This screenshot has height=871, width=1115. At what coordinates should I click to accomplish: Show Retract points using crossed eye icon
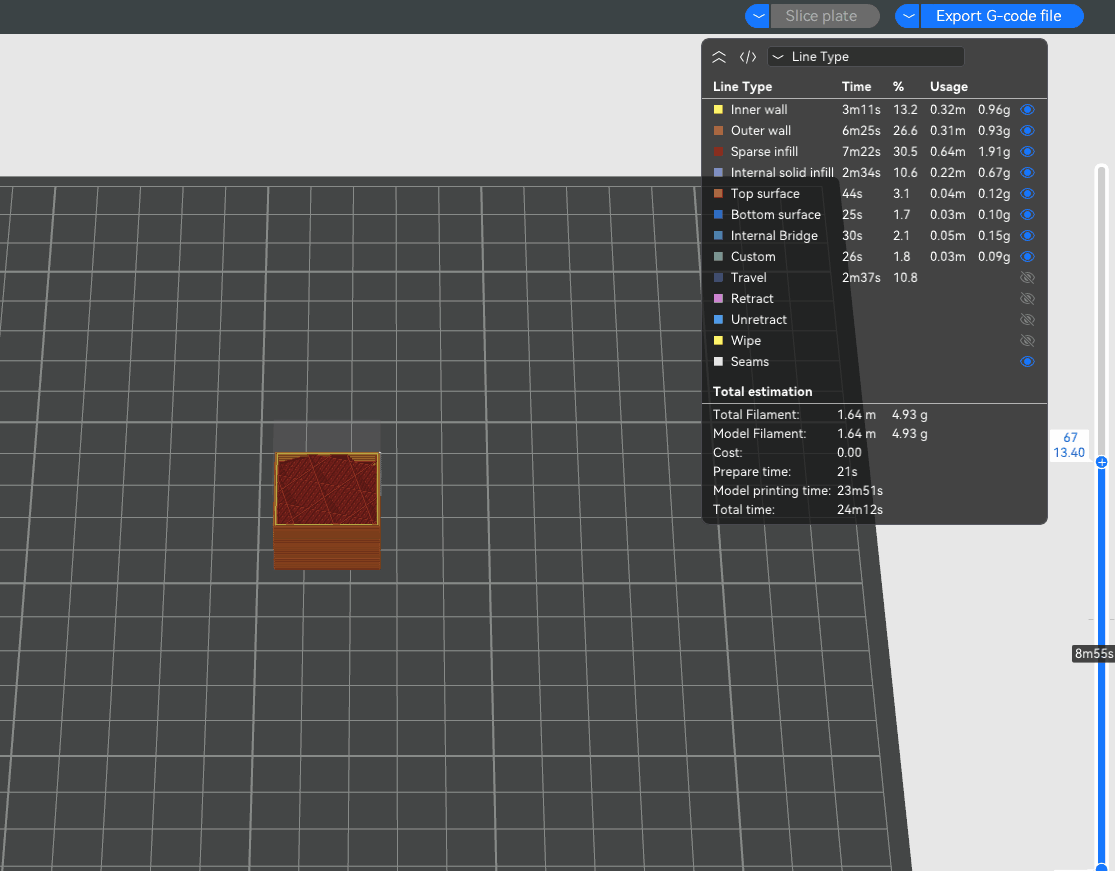[1027, 299]
